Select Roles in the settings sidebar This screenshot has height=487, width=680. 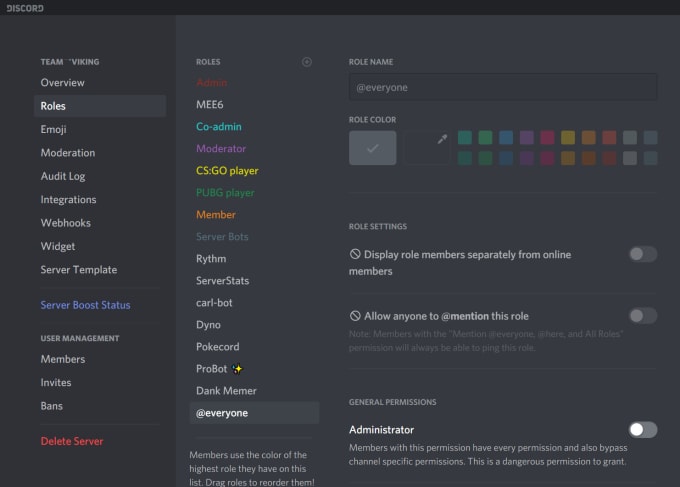click(100, 106)
